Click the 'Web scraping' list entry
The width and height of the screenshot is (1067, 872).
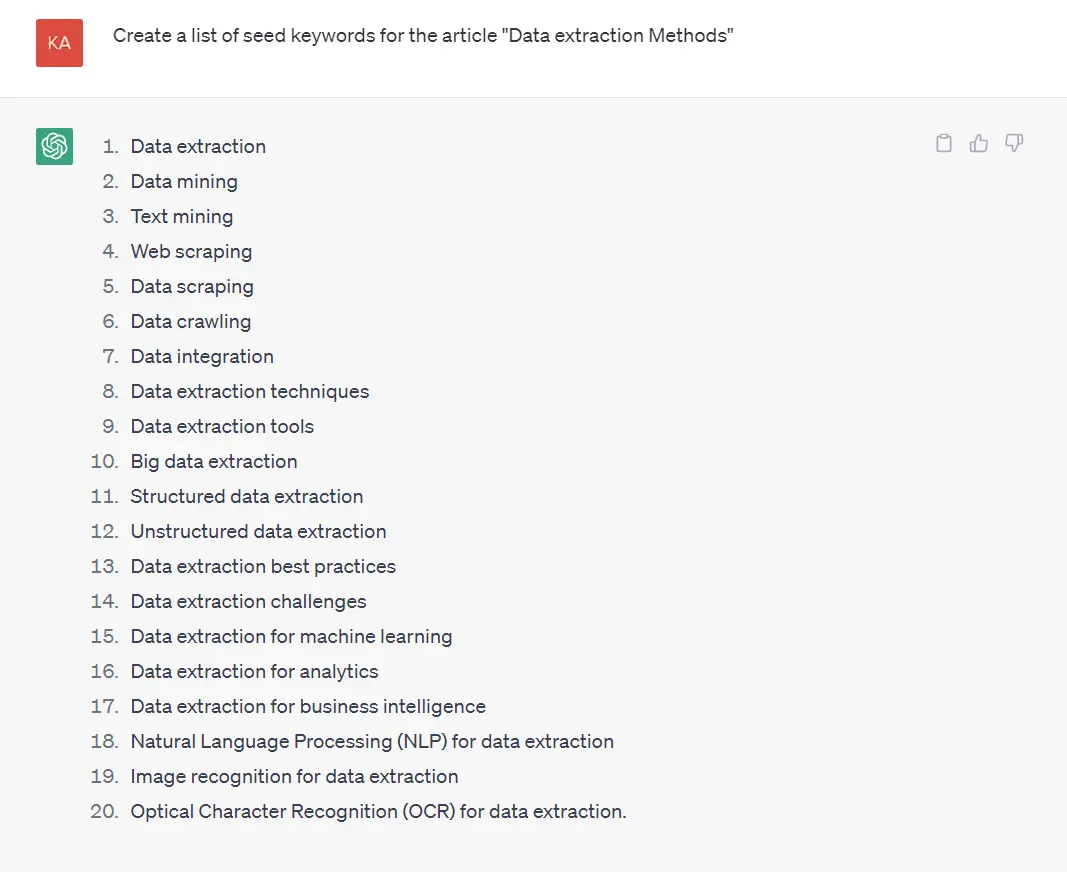[191, 252]
